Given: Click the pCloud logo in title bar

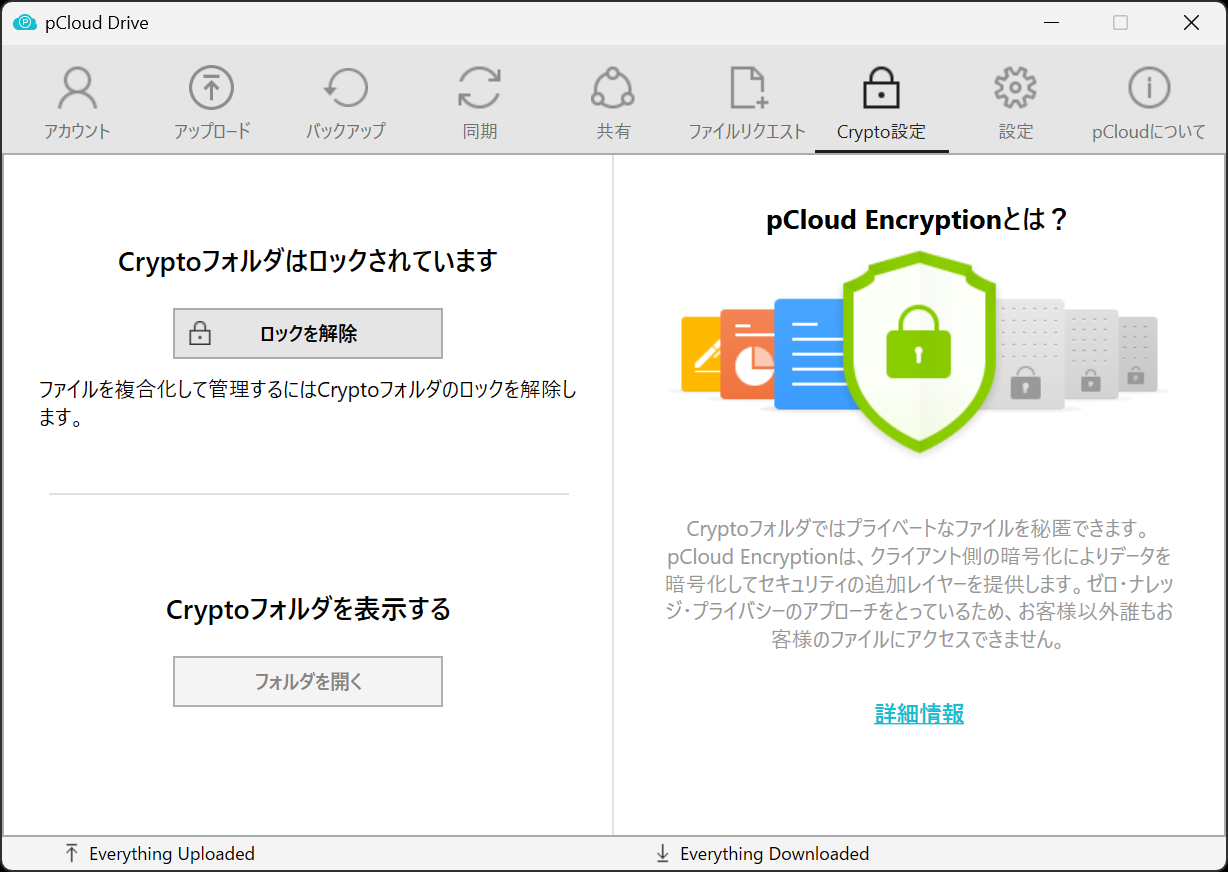Looking at the screenshot, I should tap(25, 22).
